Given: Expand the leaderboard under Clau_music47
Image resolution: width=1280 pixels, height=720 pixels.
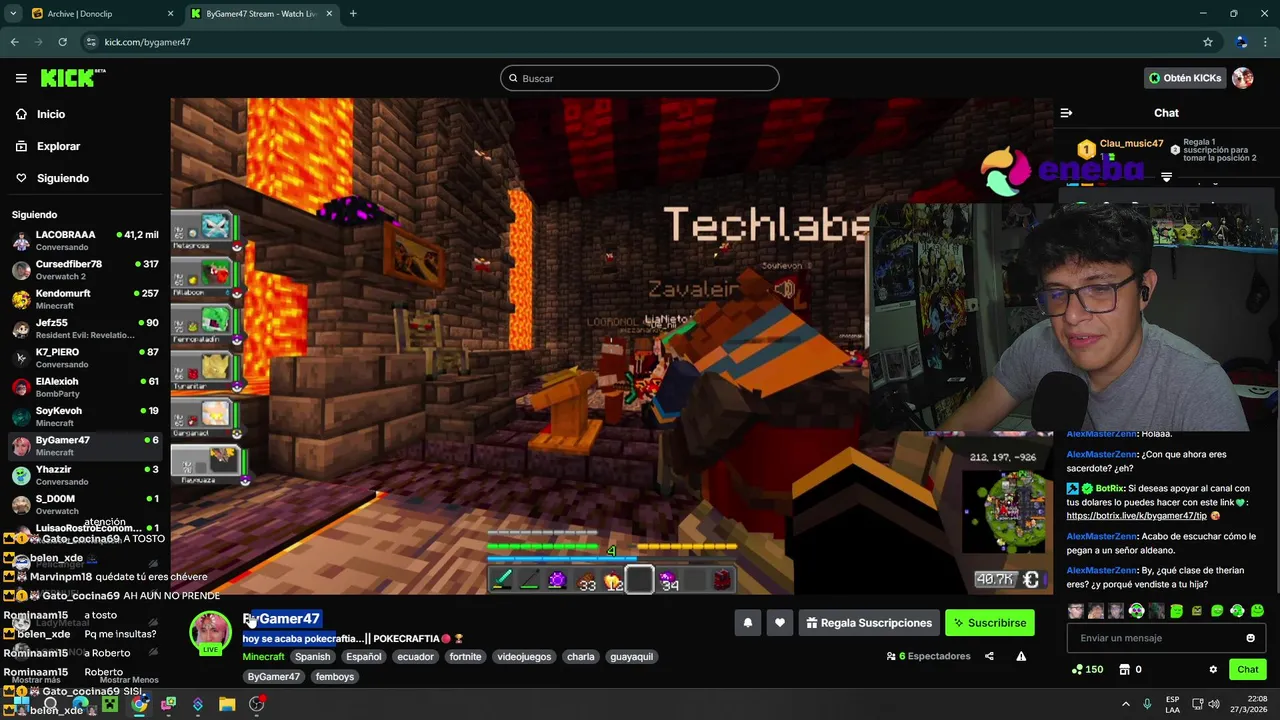Looking at the screenshot, I should coord(1166,177).
